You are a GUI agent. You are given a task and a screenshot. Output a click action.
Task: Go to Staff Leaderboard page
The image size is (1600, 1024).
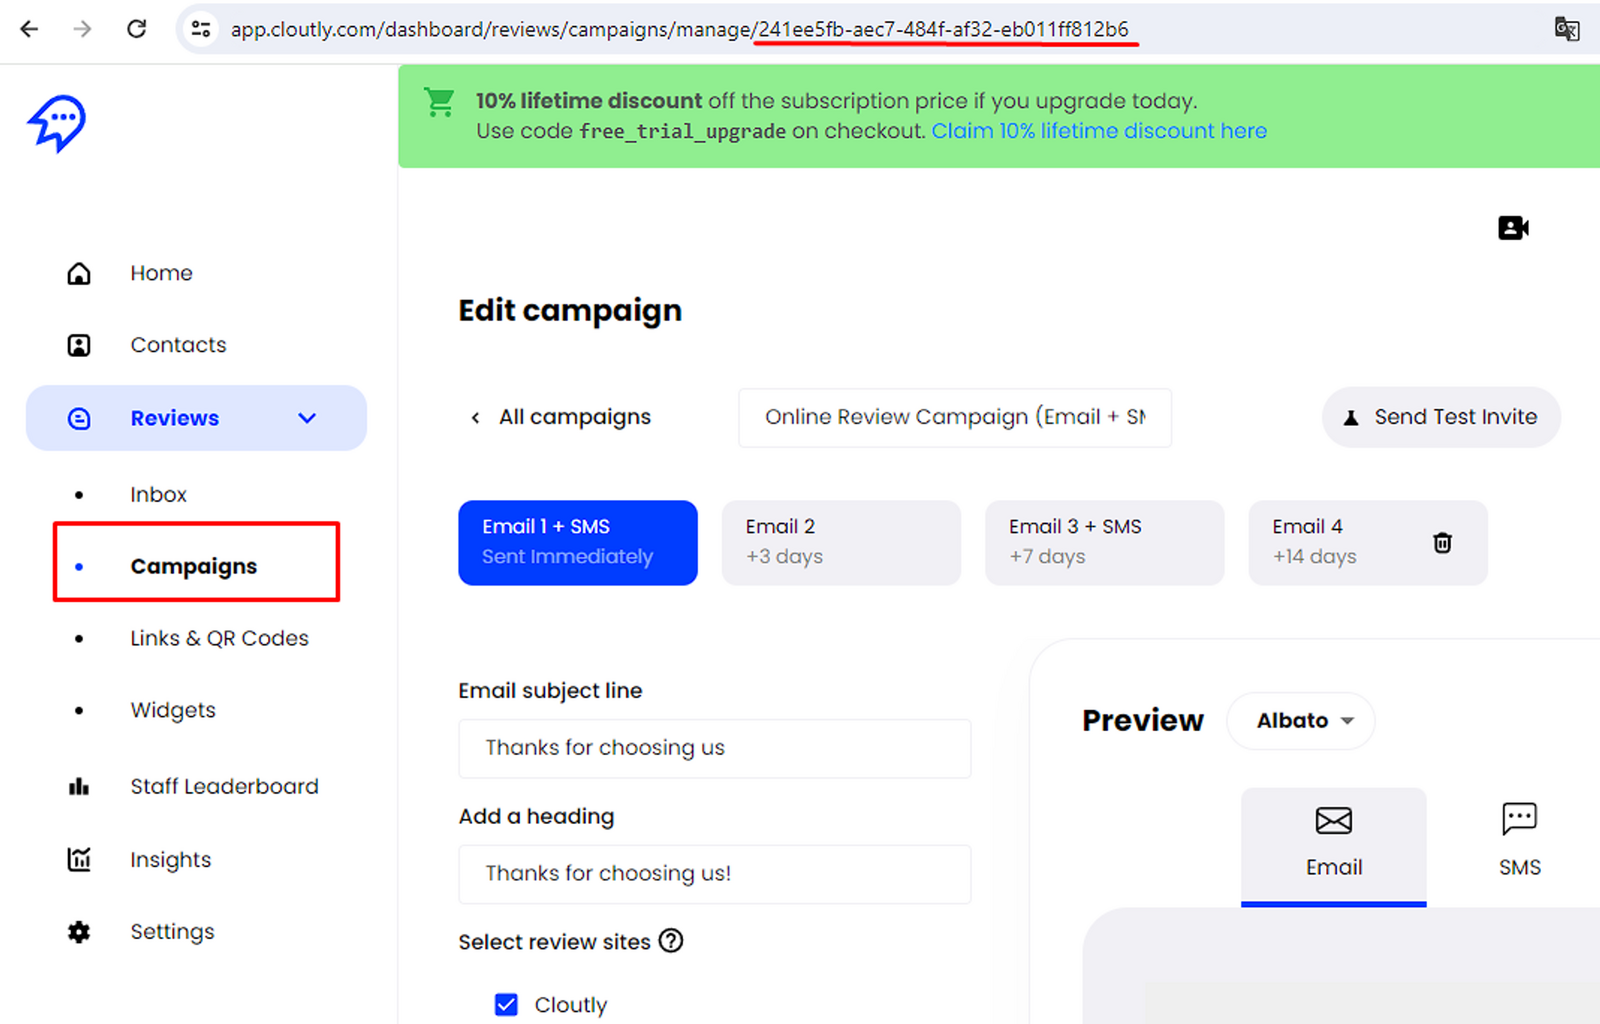point(224,787)
